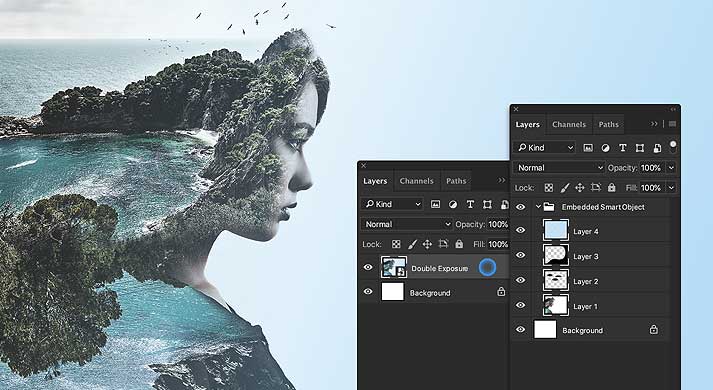Select Background layer name under Double Exposure
This screenshot has height=390, width=713.
430,293
